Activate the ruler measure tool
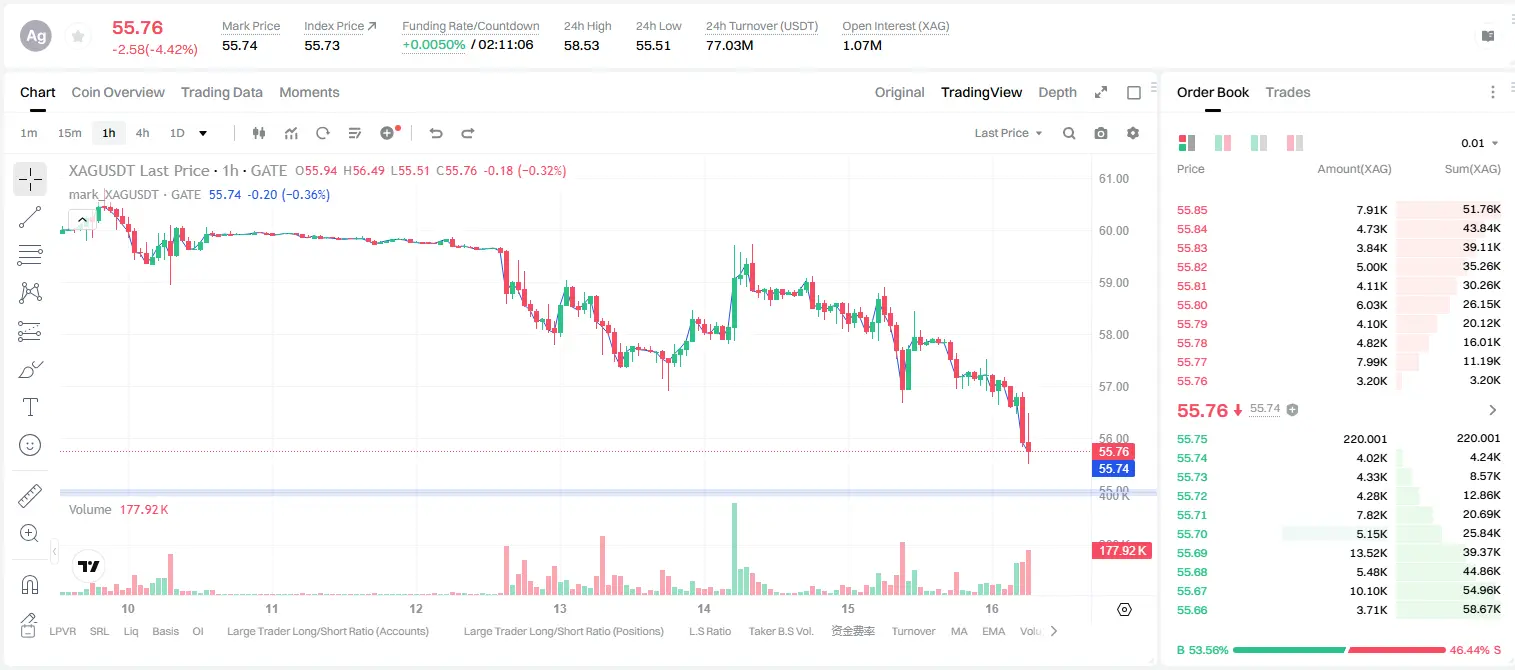Screen dimensions: 1515x670 [x=30, y=496]
